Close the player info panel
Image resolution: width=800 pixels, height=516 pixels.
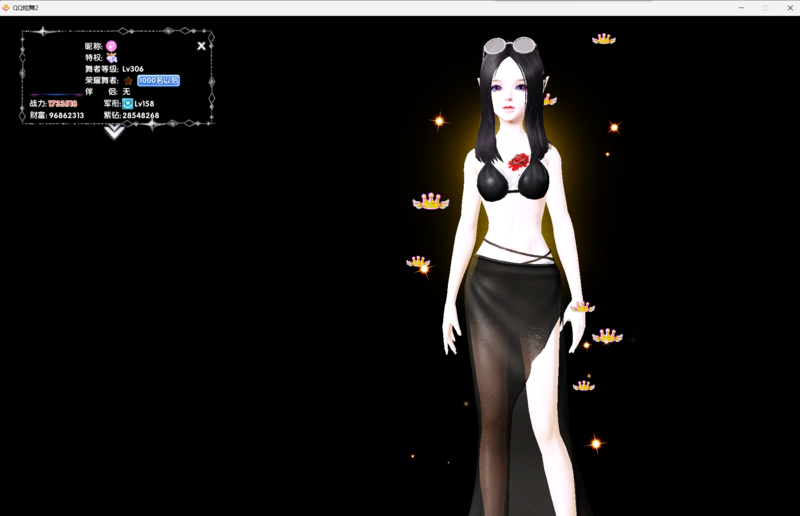click(x=202, y=46)
